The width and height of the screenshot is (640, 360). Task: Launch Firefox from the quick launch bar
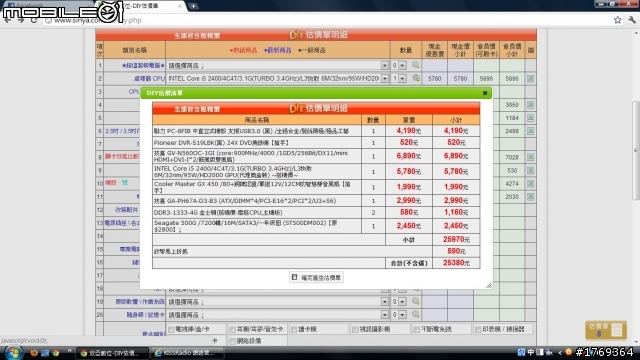34,353
